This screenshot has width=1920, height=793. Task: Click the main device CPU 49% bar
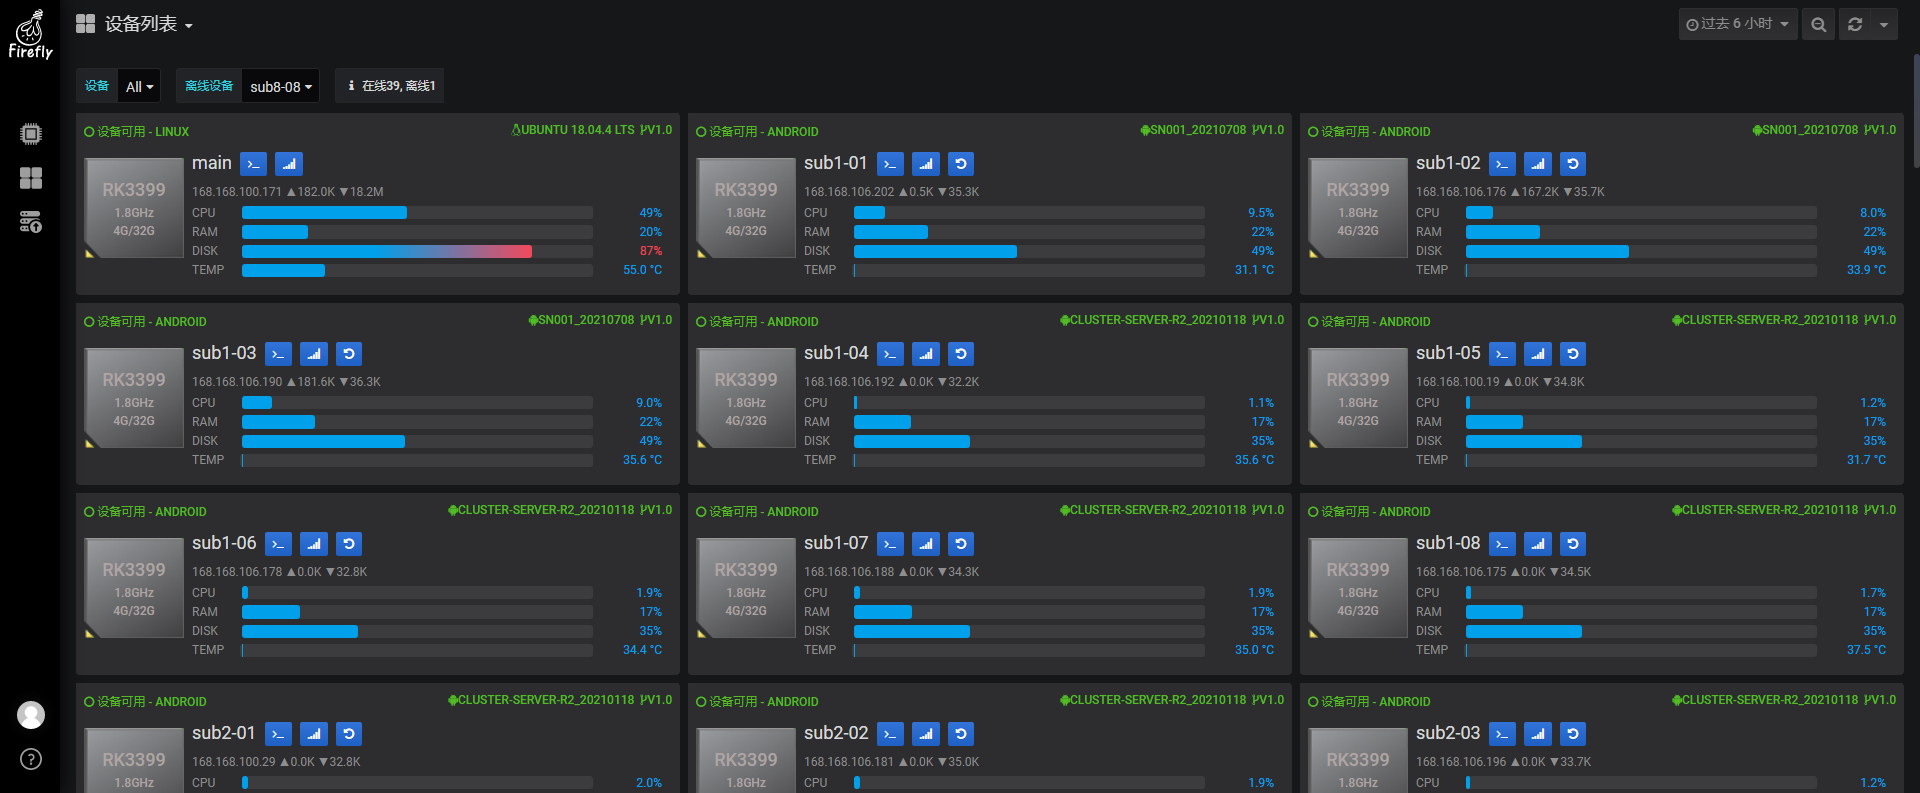(x=417, y=213)
